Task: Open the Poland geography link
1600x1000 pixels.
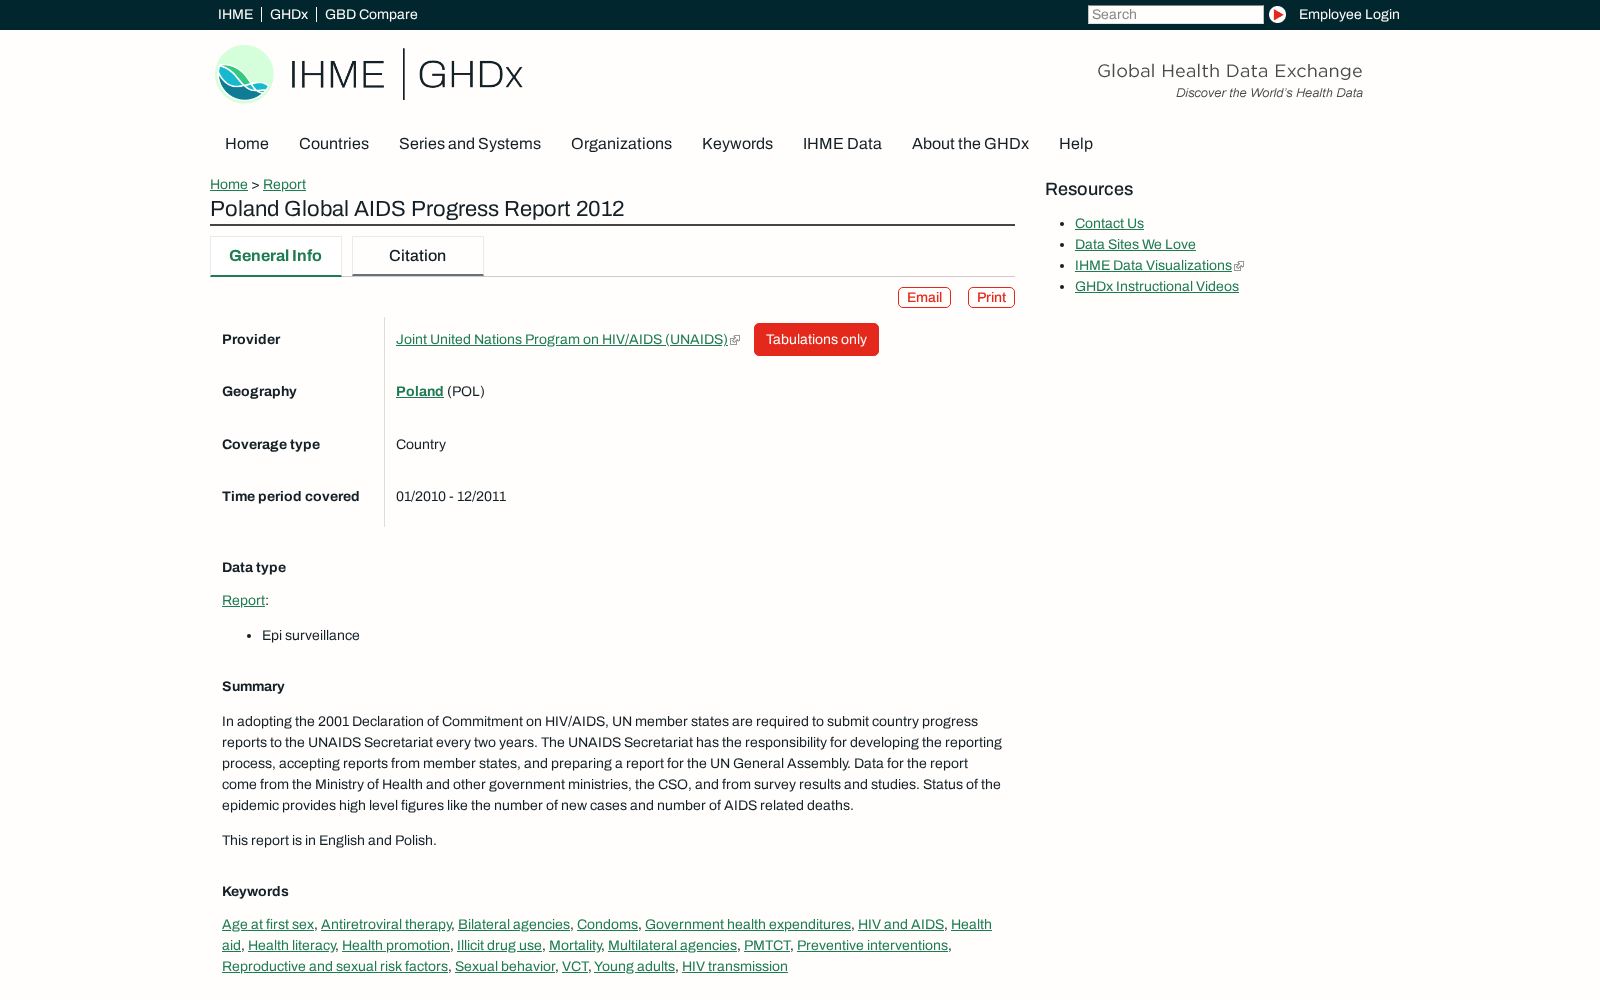Action: (420, 392)
